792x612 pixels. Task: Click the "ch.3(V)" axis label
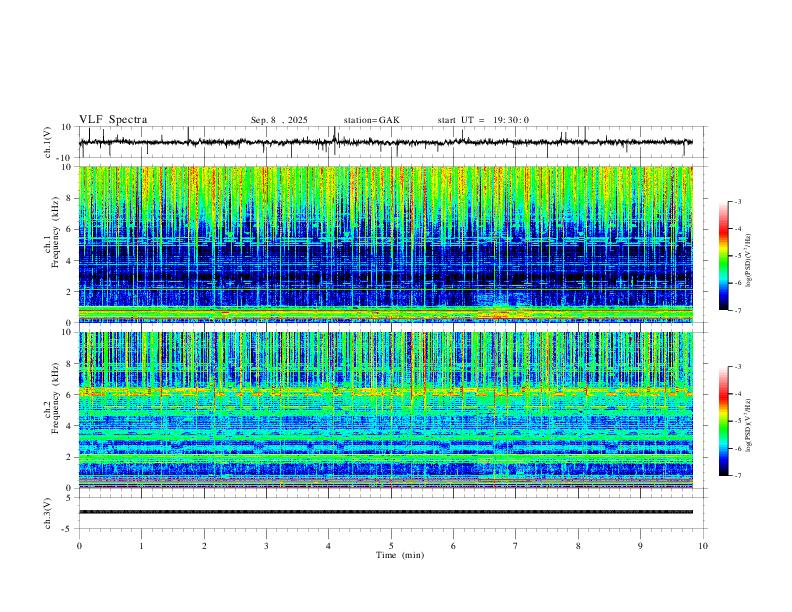(x=48, y=514)
